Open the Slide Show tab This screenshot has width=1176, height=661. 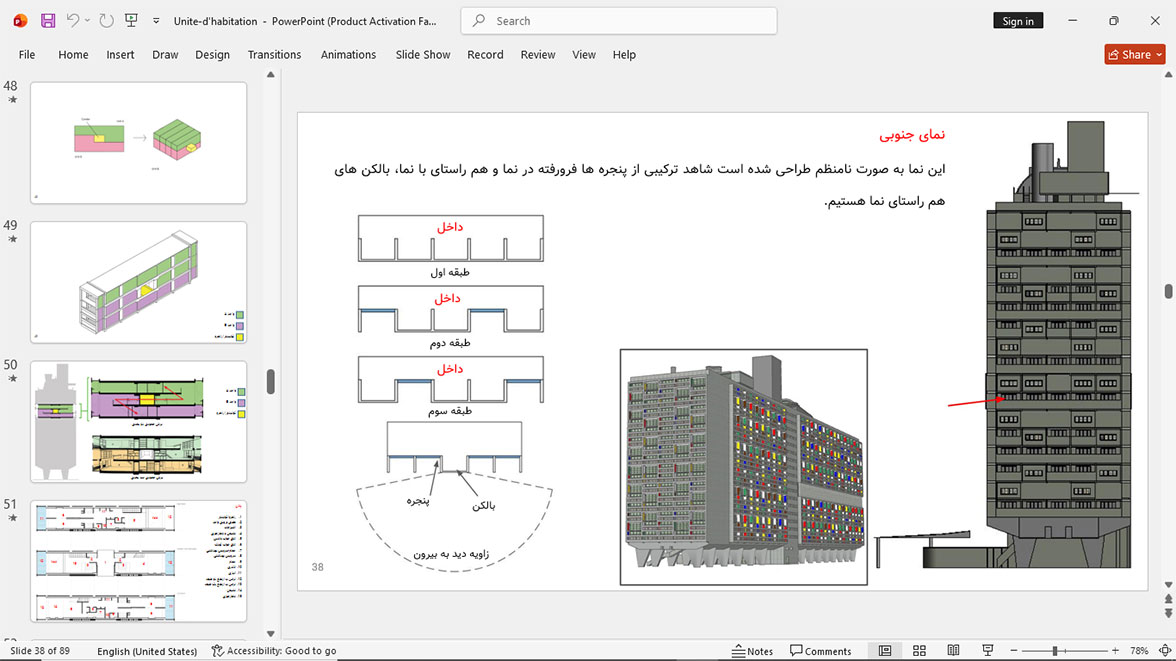click(x=423, y=55)
